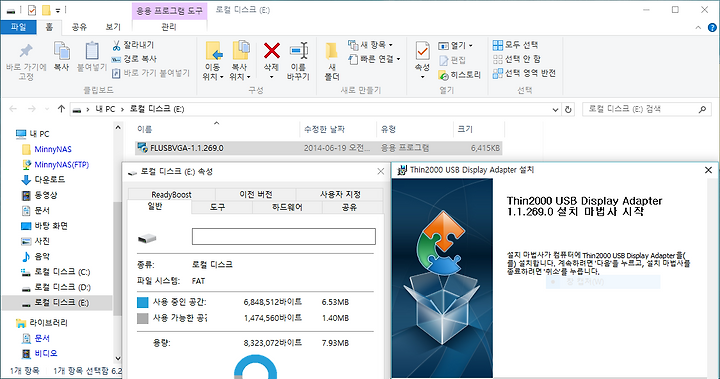Open 빠른 연결 dropdown

point(374,59)
